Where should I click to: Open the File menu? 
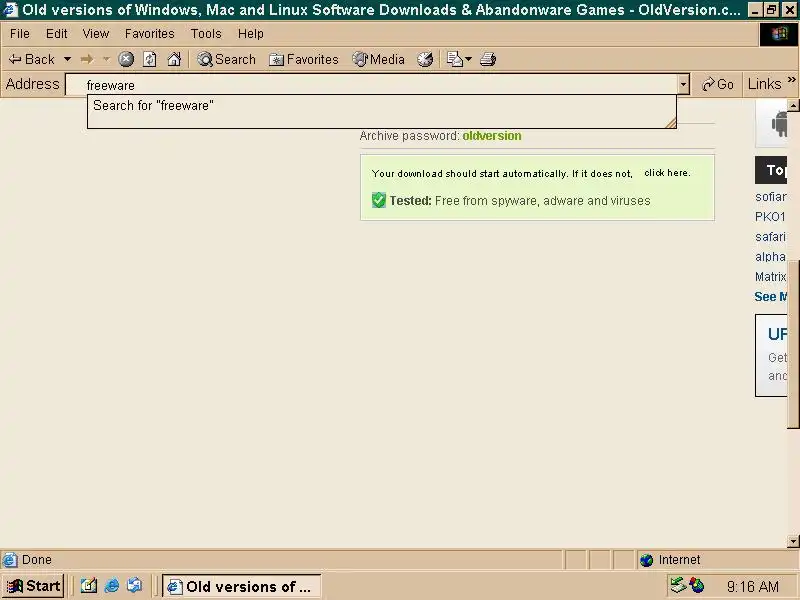[19, 34]
